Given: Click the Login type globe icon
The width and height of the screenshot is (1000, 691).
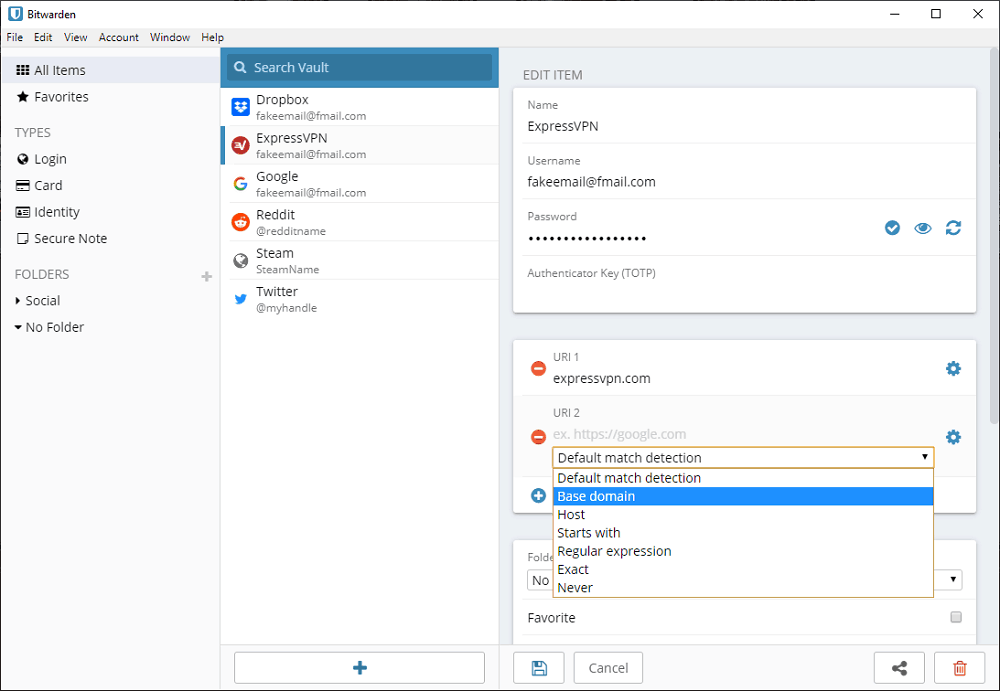Looking at the screenshot, I should [x=23, y=159].
